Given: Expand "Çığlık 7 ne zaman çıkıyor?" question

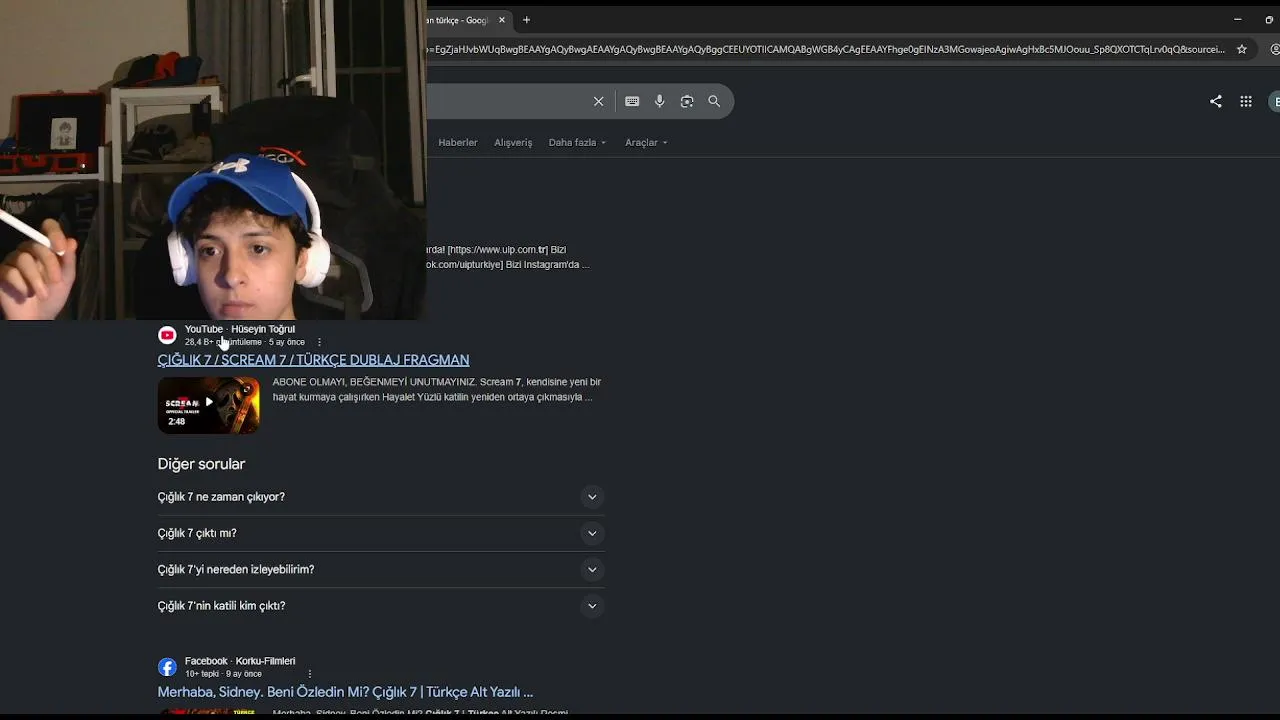Looking at the screenshot, I should click(381, 497).
